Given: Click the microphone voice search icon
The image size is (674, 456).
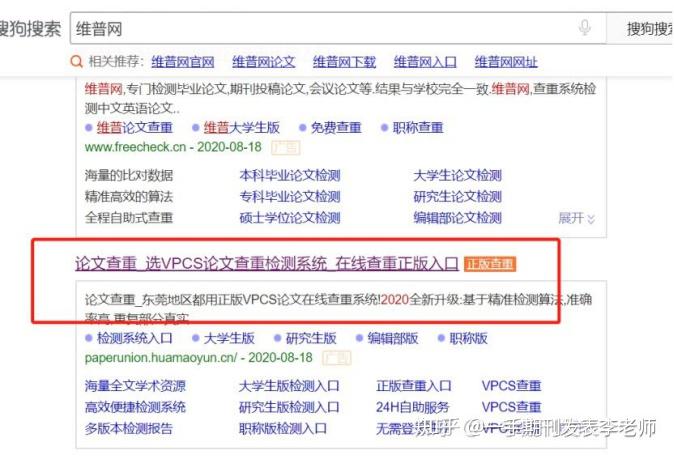Looking at the screenshot, I should pos(584,28).
